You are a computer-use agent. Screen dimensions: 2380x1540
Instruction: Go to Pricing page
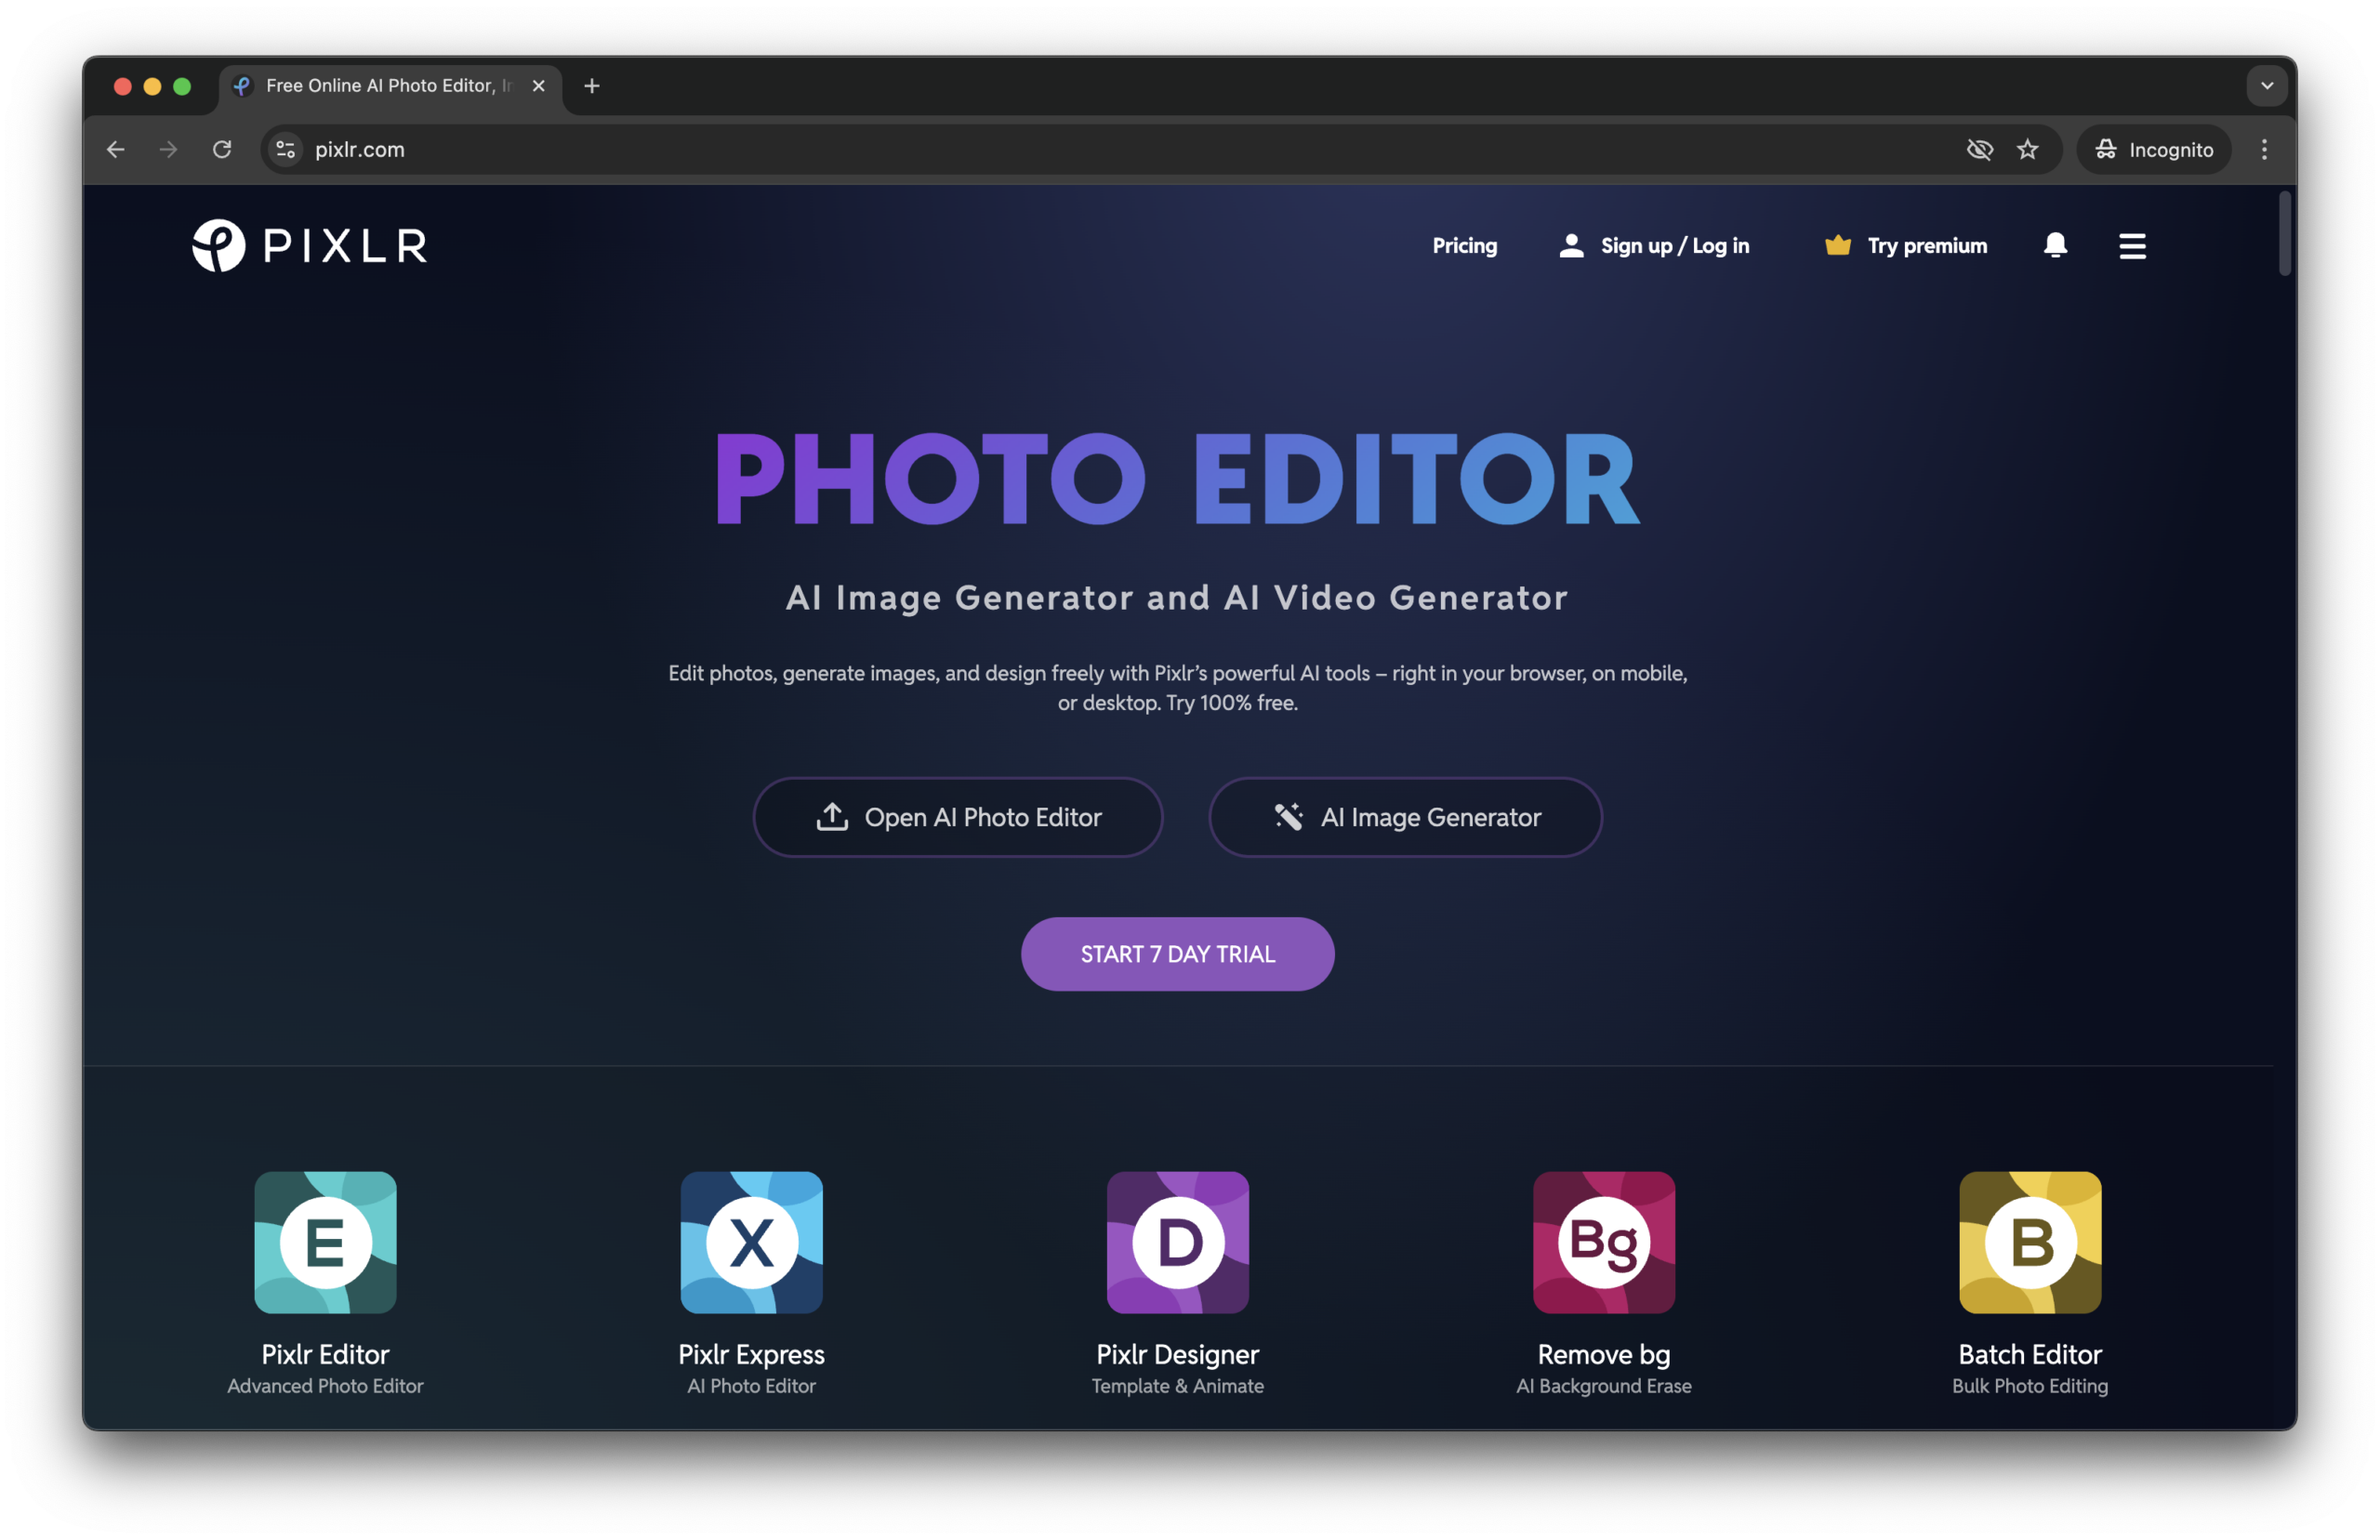(x=1464, y=246)
